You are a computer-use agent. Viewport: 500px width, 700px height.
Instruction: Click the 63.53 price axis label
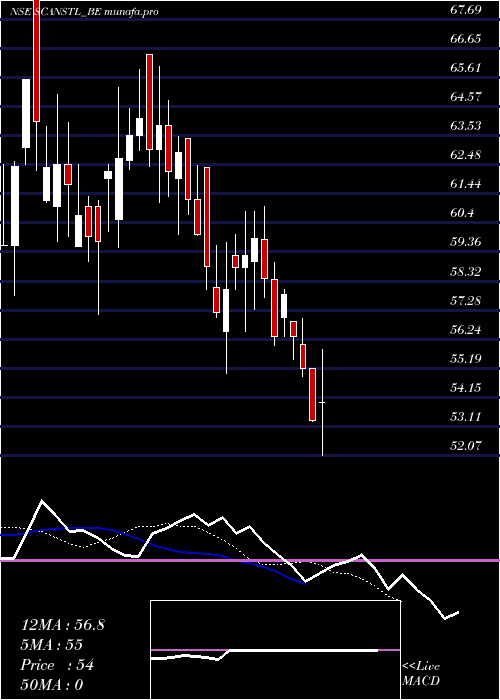click(466, 126)
